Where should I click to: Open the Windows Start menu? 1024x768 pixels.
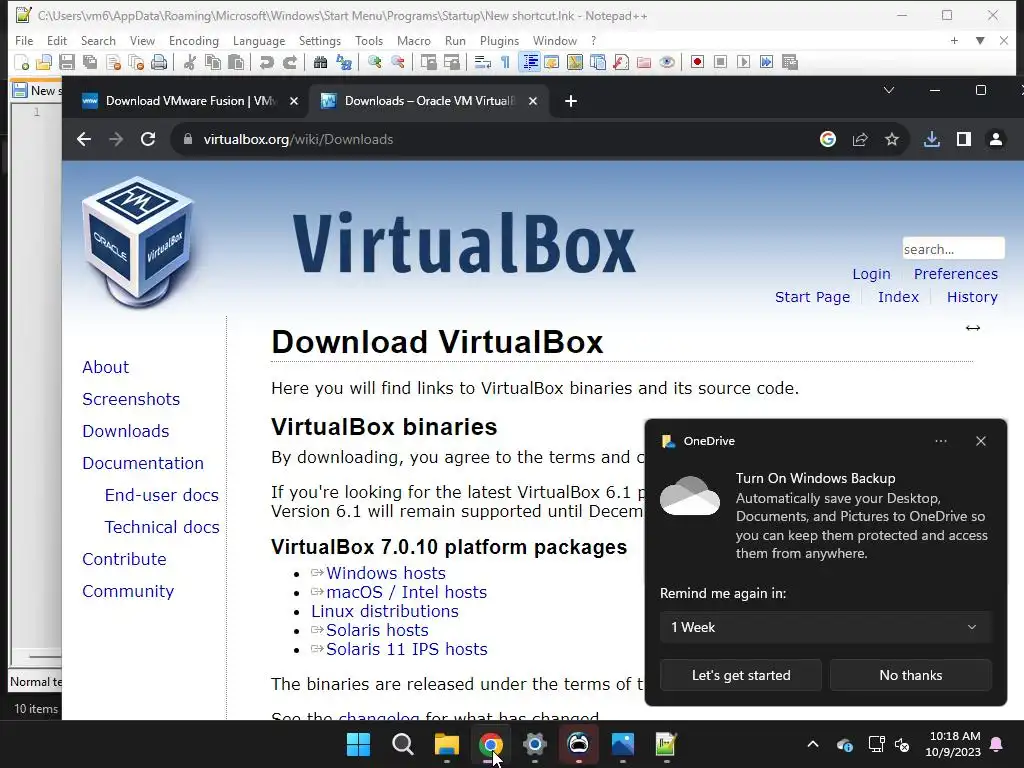click(358, 744)
